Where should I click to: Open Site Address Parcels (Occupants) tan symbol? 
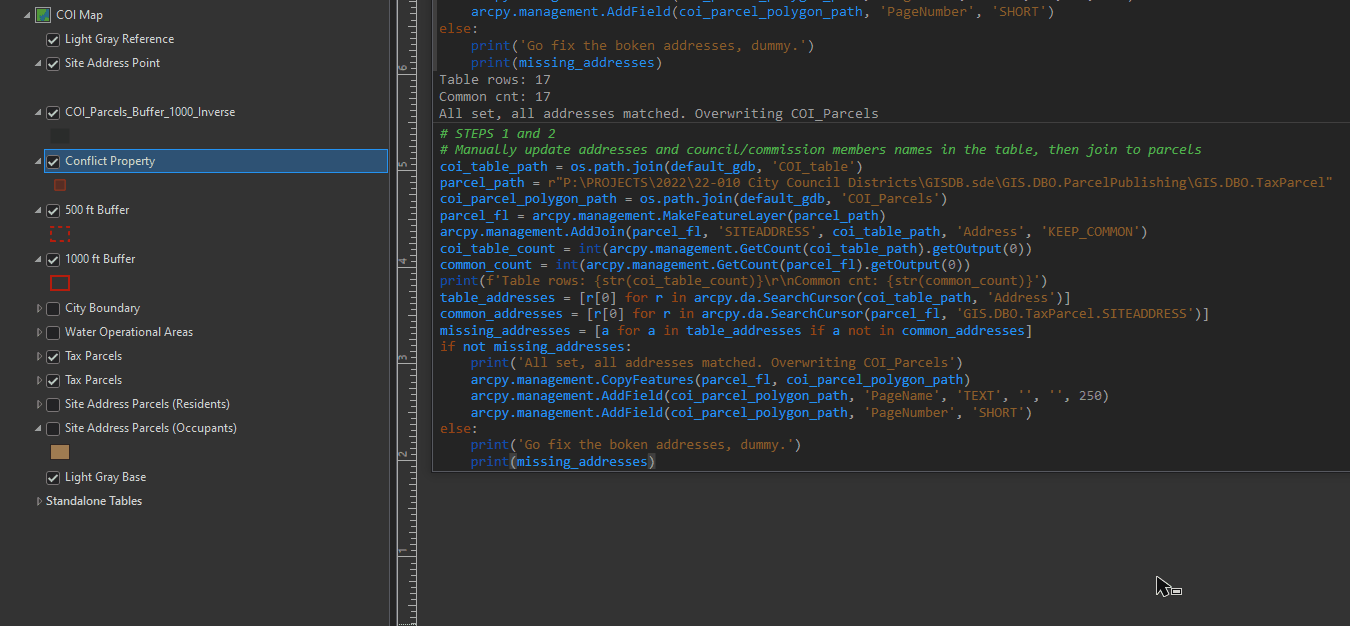pos(60,452)
